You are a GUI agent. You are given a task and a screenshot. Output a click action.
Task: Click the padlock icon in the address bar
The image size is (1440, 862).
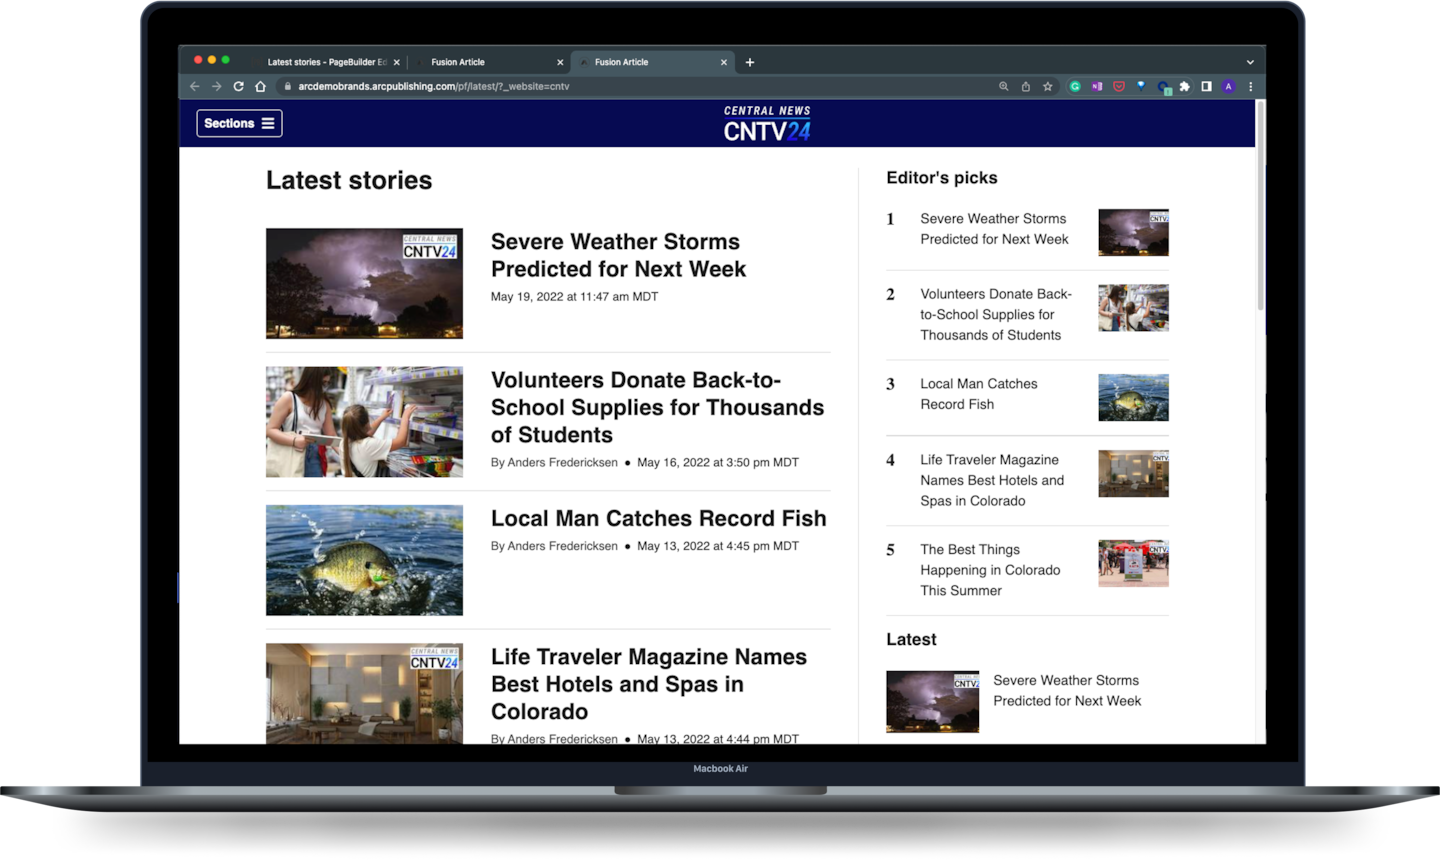pos(287,86)
